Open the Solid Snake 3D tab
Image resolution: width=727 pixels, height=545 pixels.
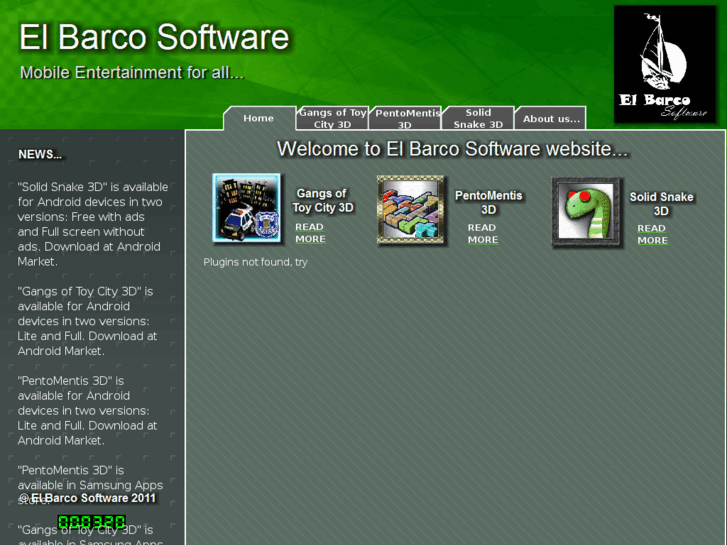tap(478, 118)
